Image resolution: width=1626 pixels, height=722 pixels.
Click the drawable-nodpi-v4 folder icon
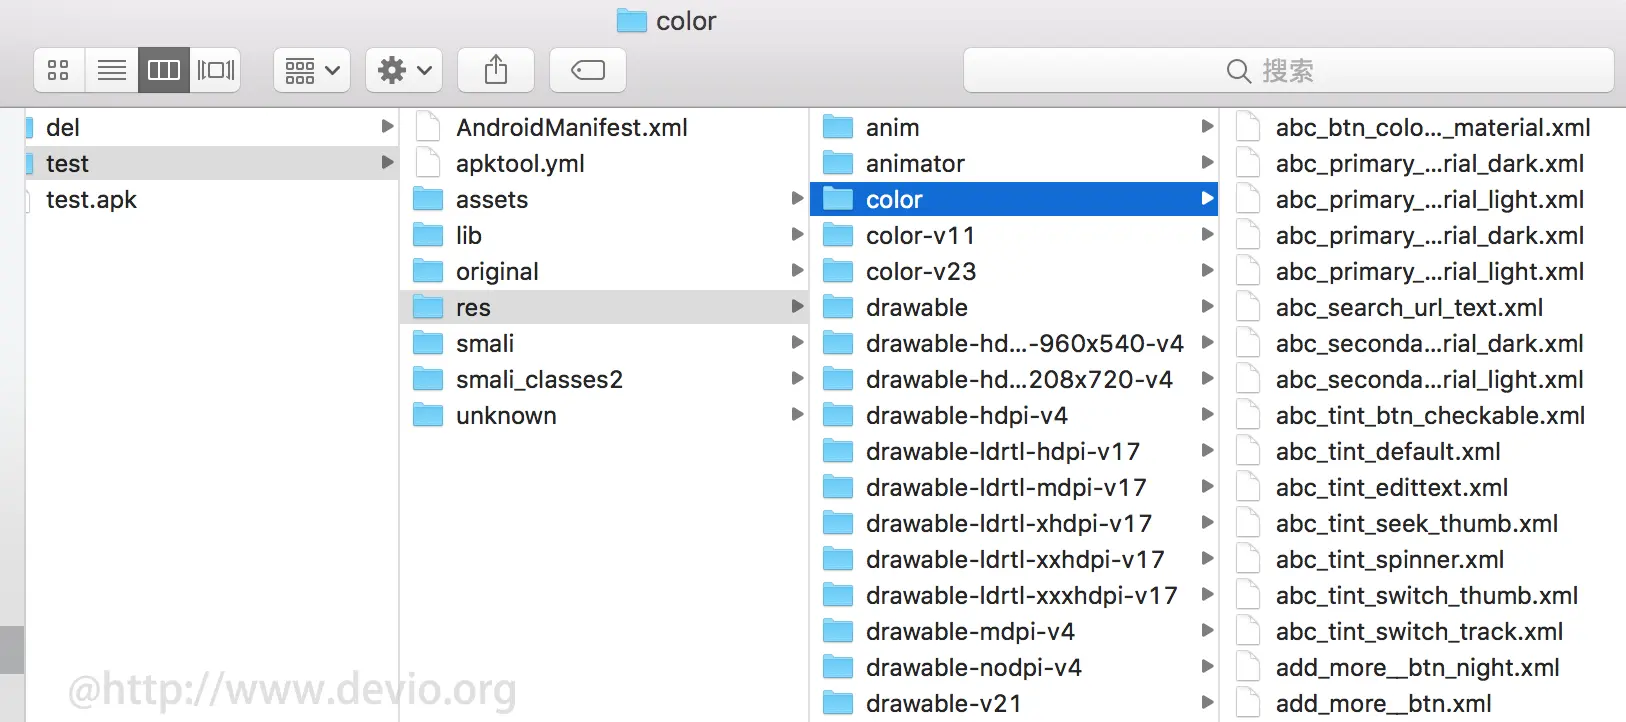pyautogui.click(x=838, y=667)
